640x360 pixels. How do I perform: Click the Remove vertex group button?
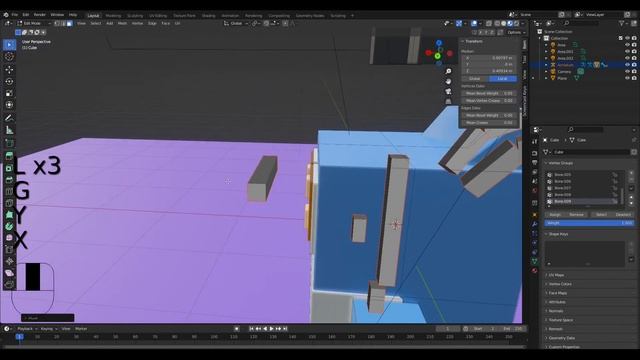click(x=576, y=215)
